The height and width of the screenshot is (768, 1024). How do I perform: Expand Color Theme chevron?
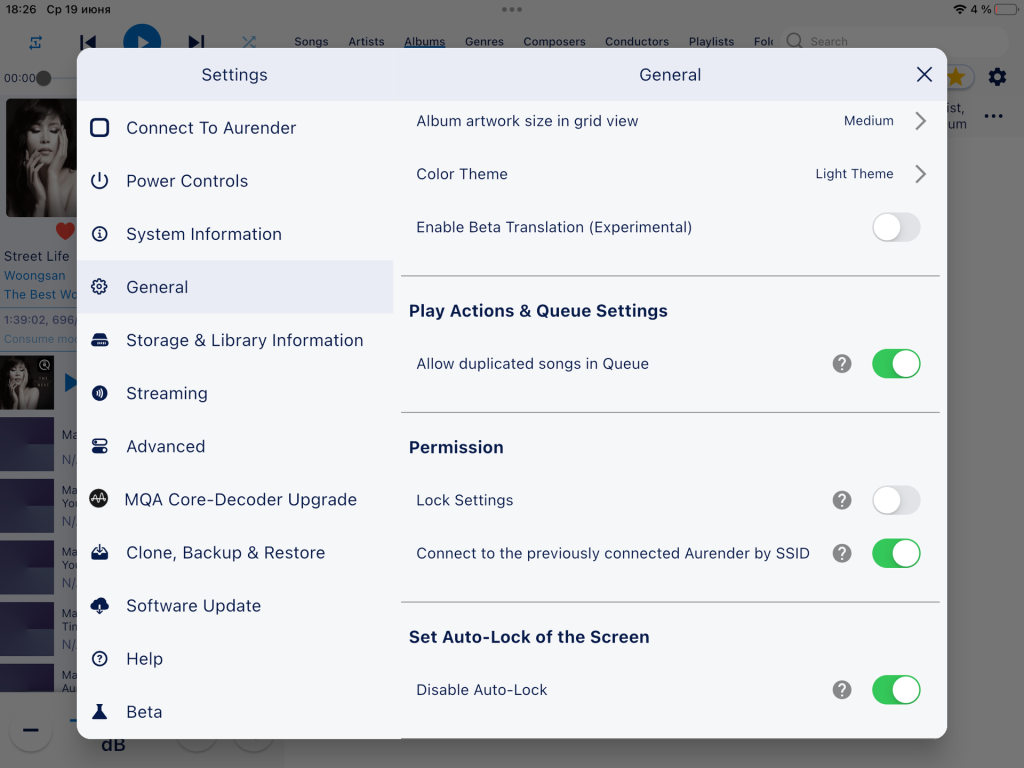920,174
